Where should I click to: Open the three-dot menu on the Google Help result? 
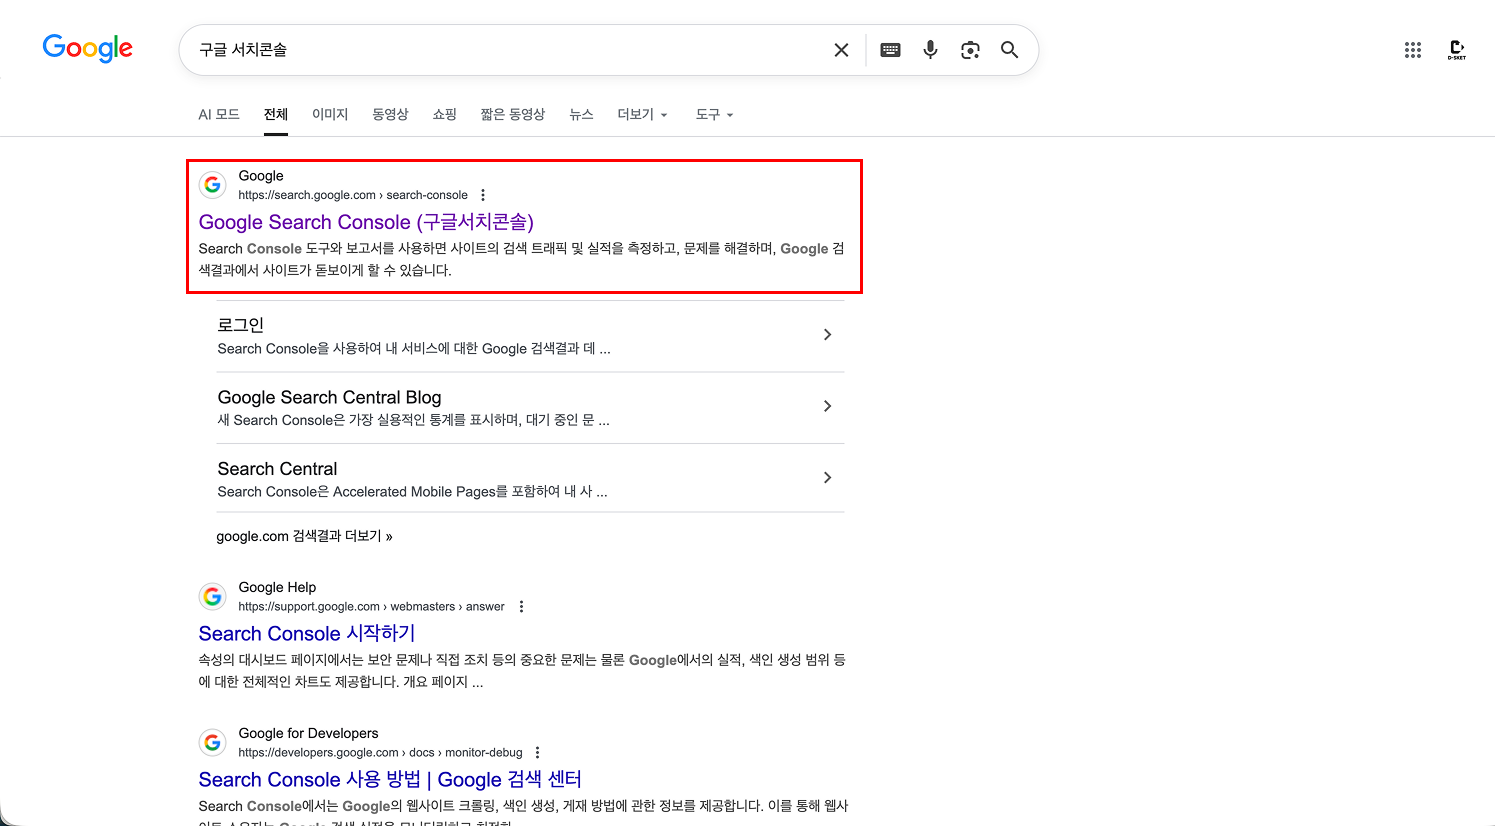[521, 606]
